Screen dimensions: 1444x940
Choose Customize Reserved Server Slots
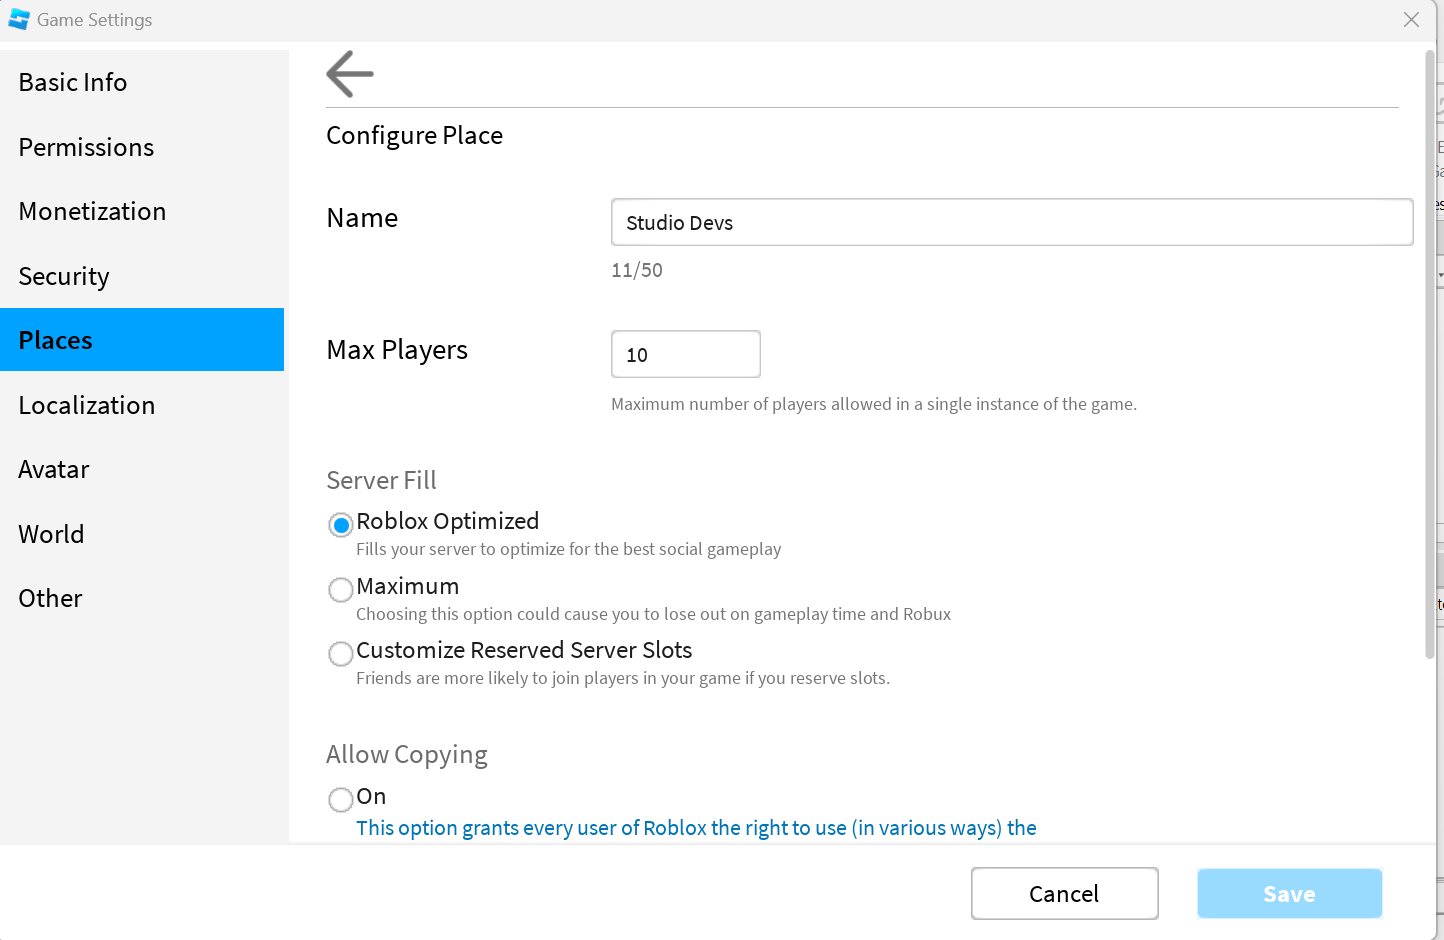(341, 654)
